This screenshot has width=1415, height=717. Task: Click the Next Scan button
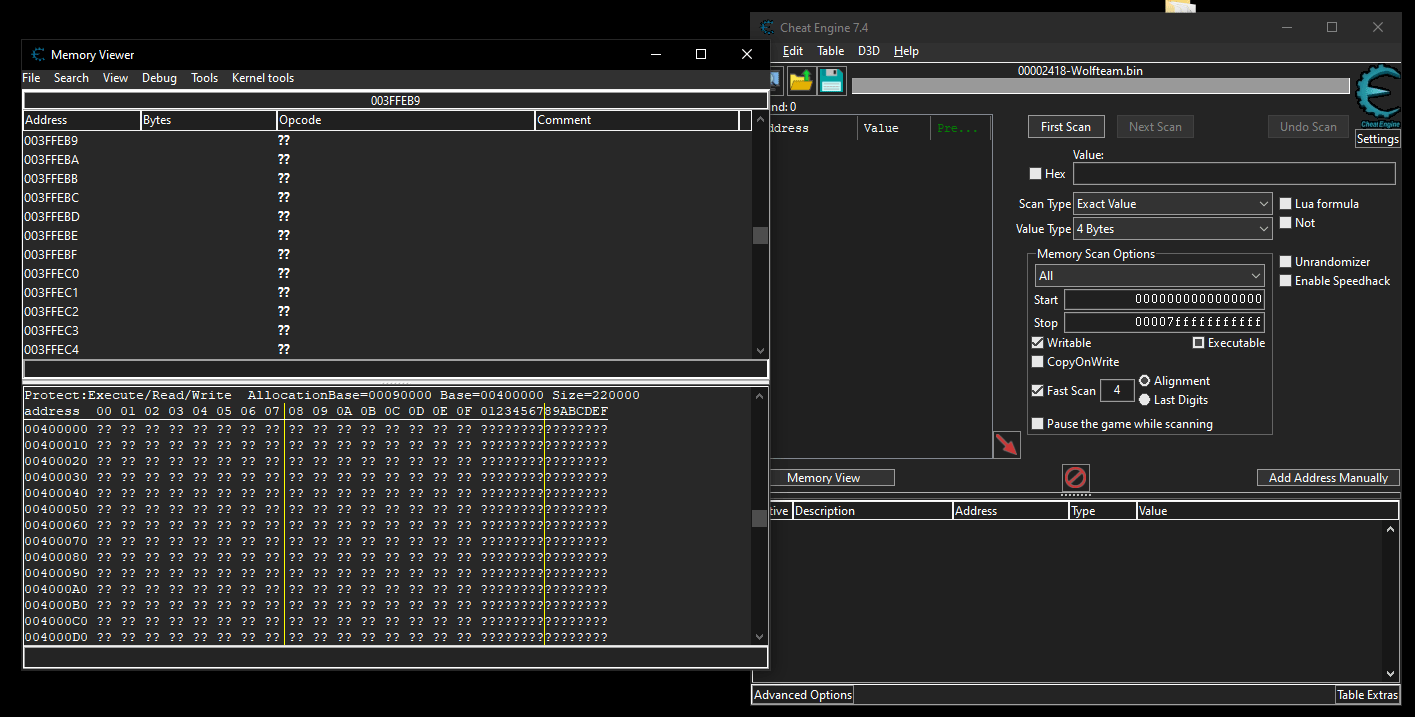(x=1155, y=127)
